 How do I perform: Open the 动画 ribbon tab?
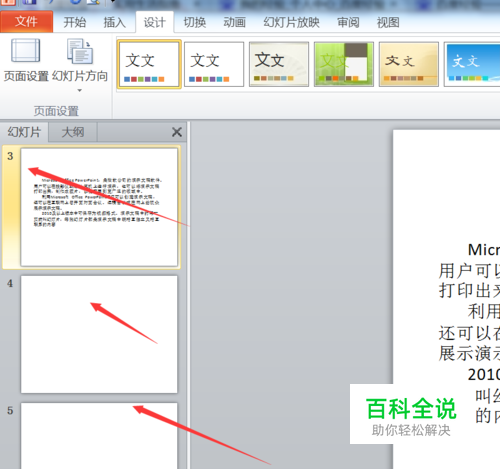click(235, 23)
